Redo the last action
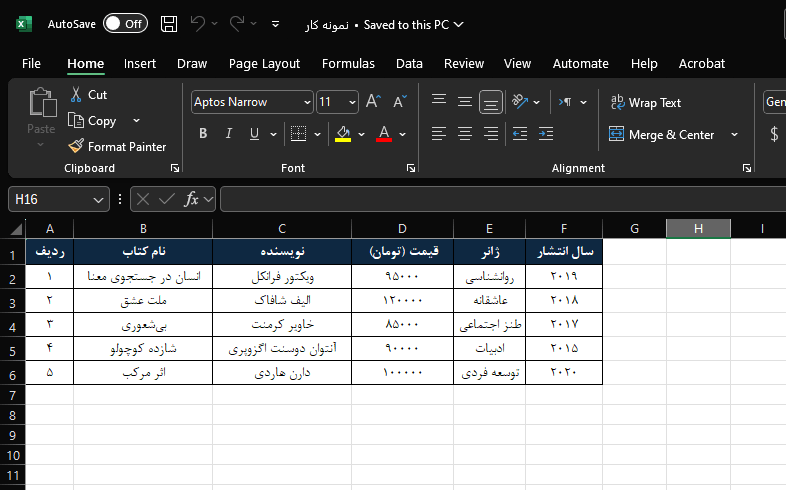786x490 pixels. pos(237,24)
